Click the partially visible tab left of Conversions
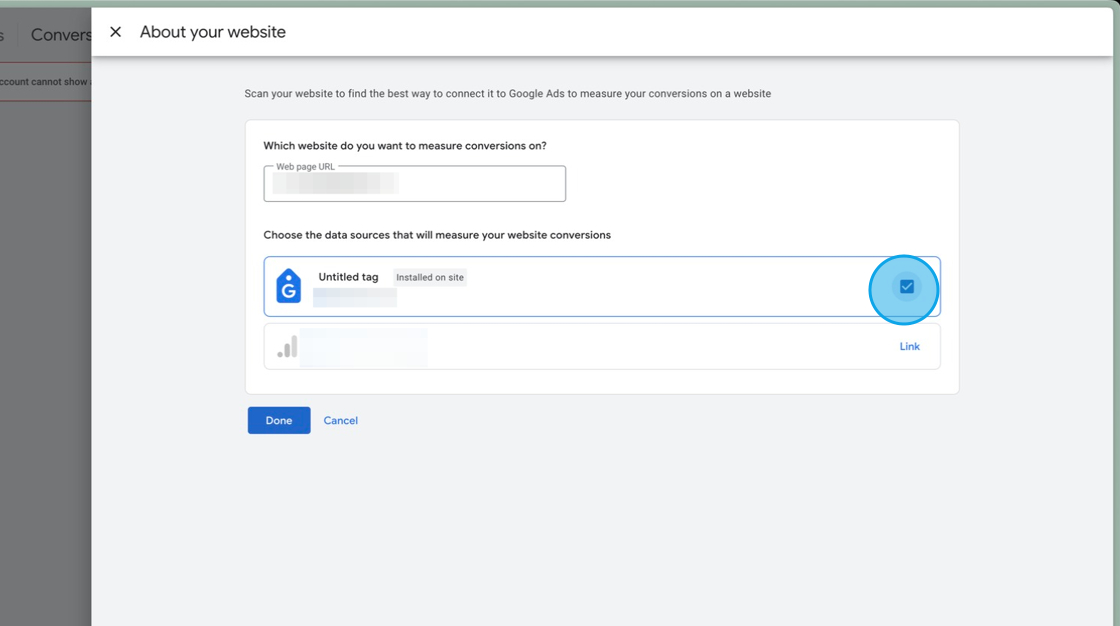Image resolution: width=1120 pixels, height=626 pixels. 6,33
